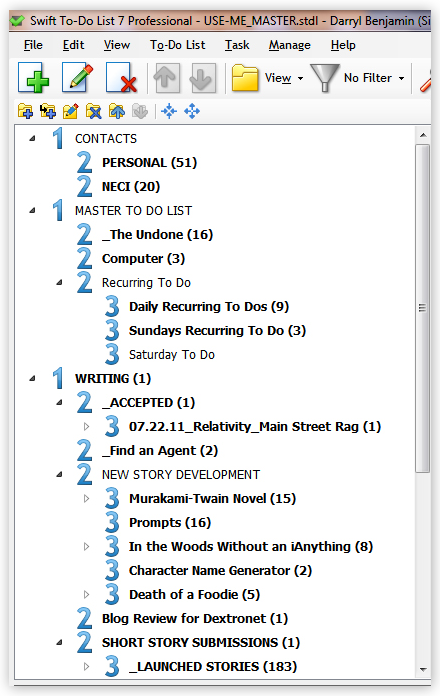Open the Task menu
This screenshot has width=440, height=696.
237,45
